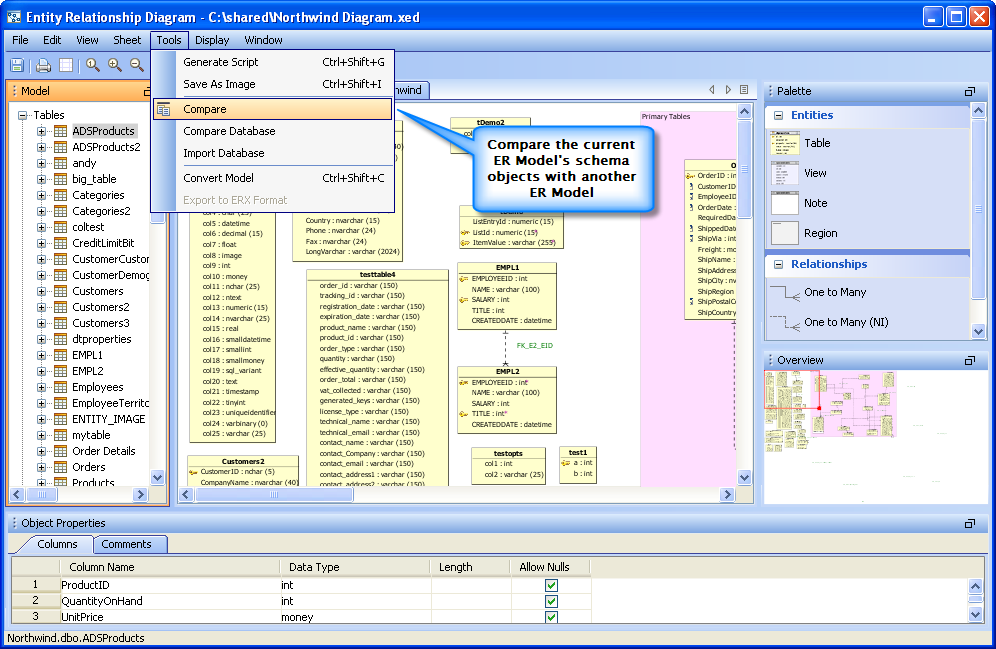996x649 pixels.
Task: Click the ADSProducts table icon in tree
Action: point(60,131)
